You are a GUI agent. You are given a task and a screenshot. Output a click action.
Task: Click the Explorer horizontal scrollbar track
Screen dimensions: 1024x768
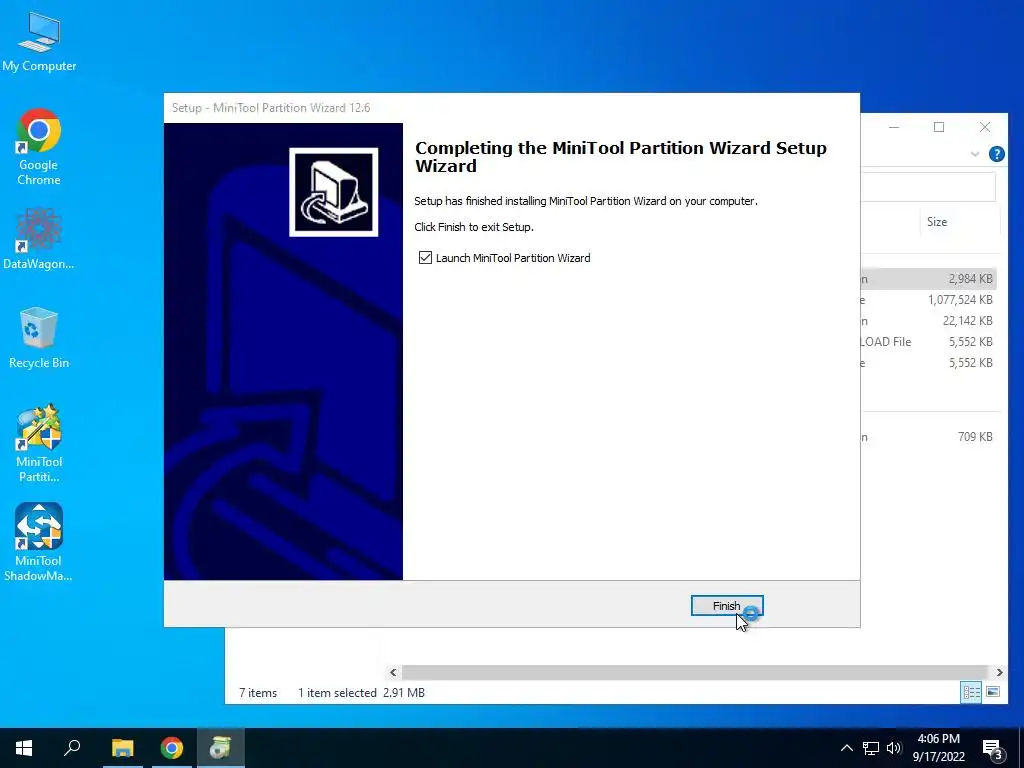(x=694, y=672)
